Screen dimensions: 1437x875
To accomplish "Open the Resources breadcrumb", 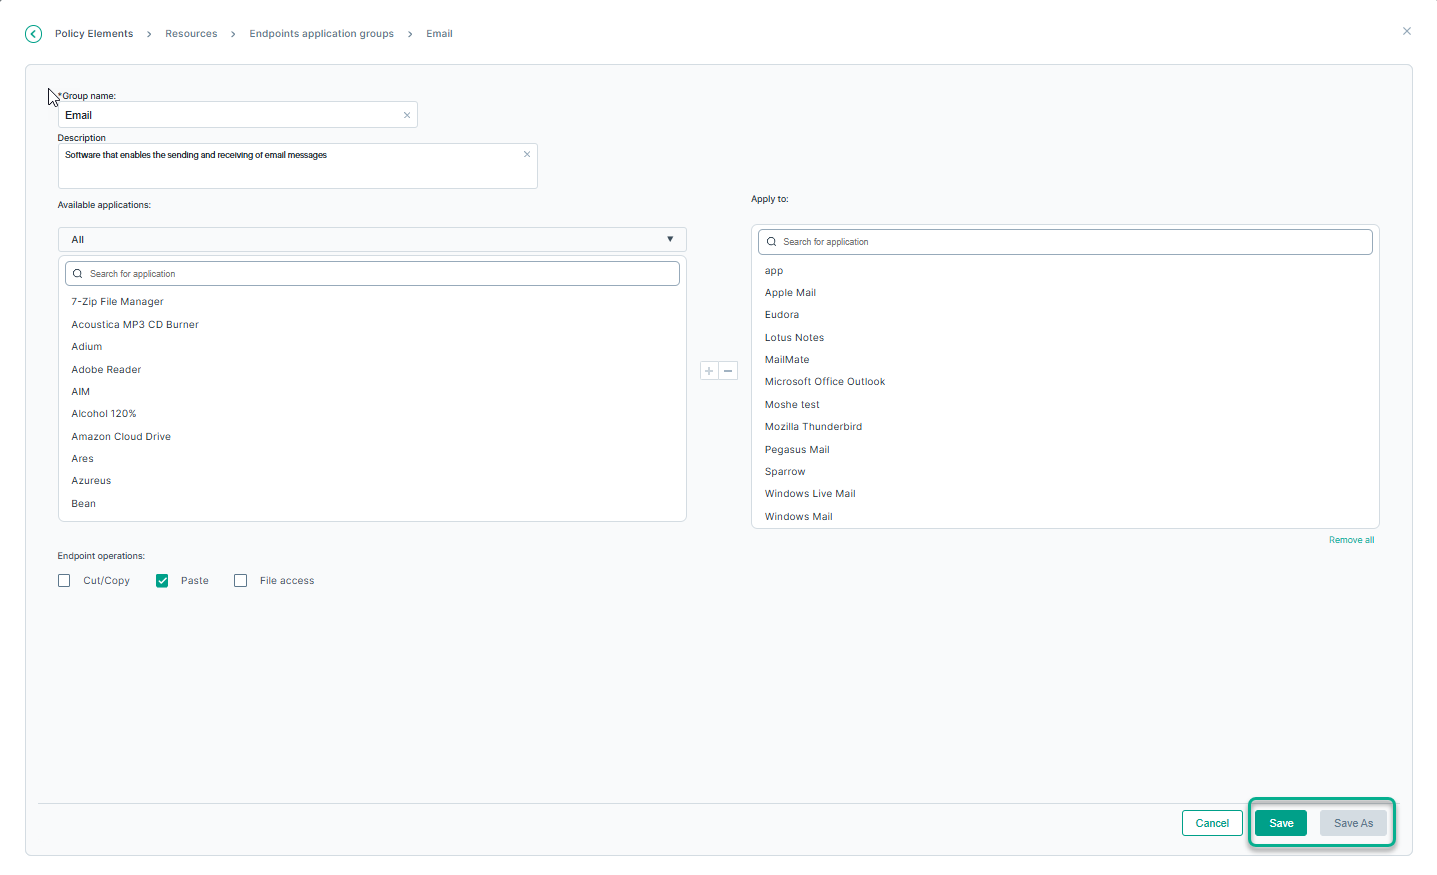I will [191, 34].
